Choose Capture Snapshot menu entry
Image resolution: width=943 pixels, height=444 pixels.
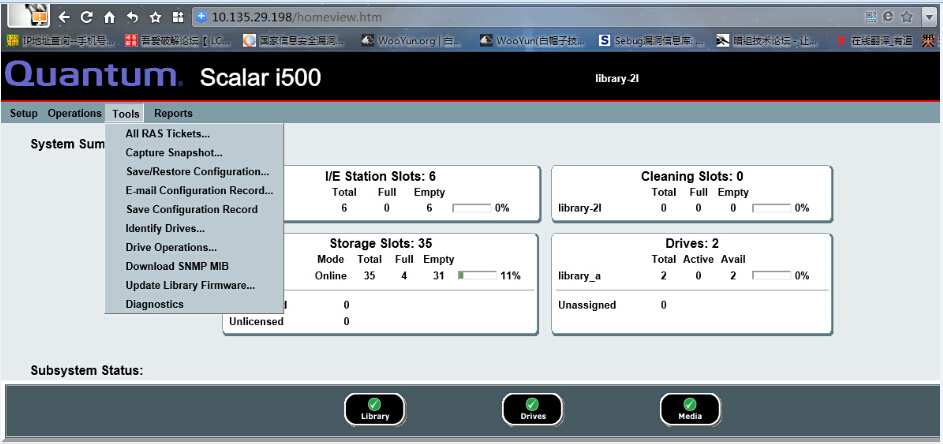(x=174, y=153)
